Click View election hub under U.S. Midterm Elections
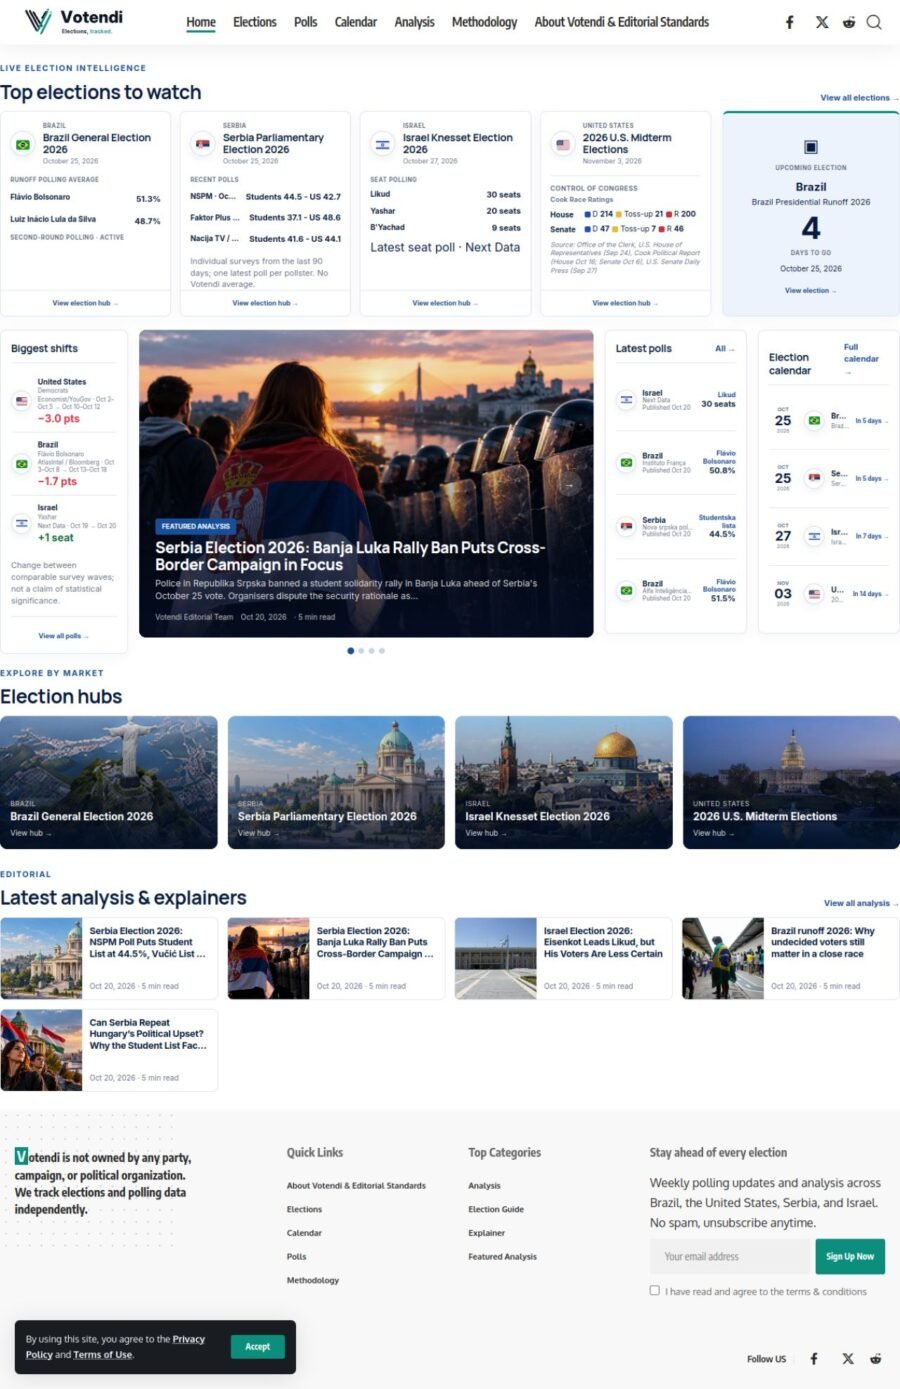This screenshot has height=1389, width=900. tap(625, 303)
